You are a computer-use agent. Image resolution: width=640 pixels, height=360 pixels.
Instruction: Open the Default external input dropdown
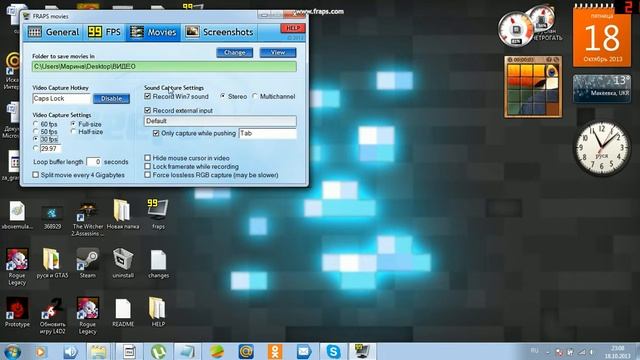coord(220,121)
